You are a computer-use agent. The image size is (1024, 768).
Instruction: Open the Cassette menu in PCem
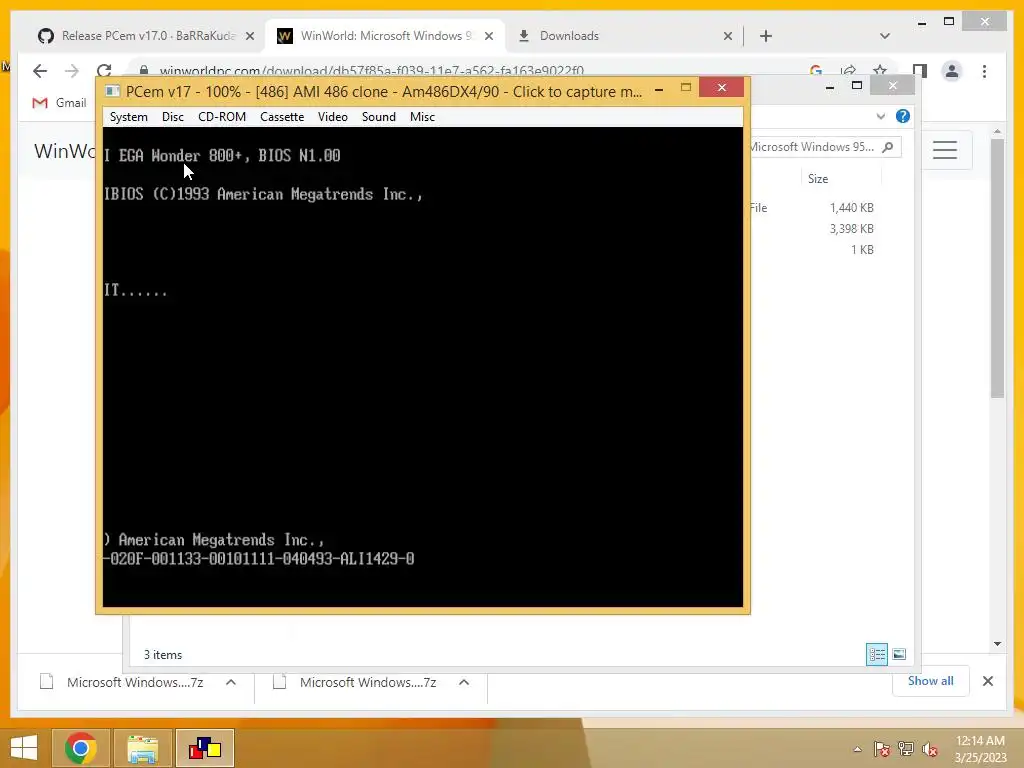click(x=282, y=117)
